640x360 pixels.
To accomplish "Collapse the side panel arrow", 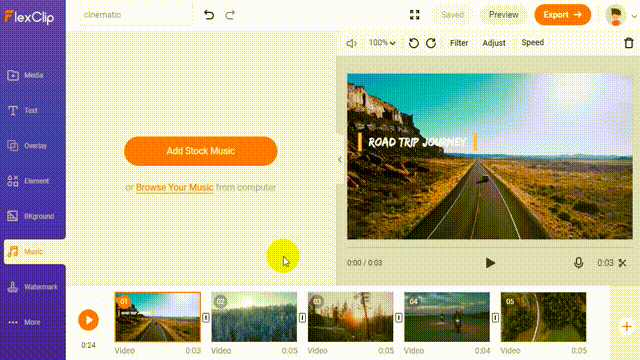I will click(x=340, y=160).
